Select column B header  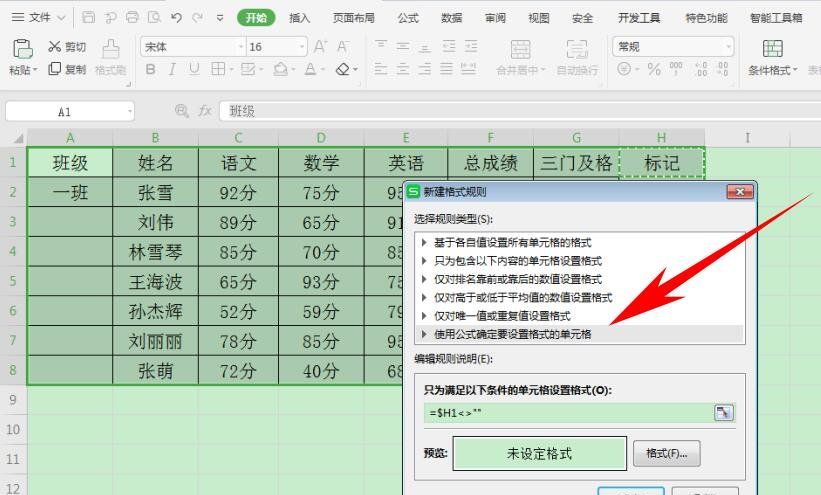click(x=156, y=138)
